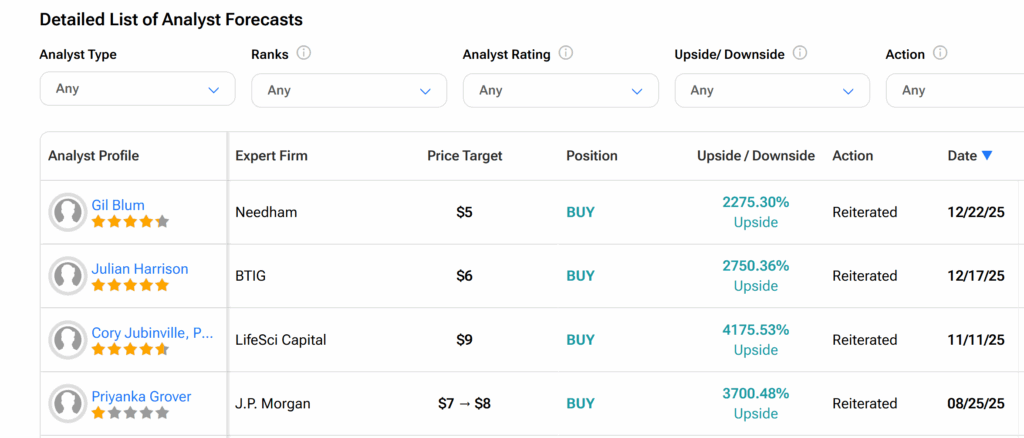Image resolution: width=1024 pixels, height=438 pixels.
Task: Click Gil Blum's star rating
Action: coord(130,222)
